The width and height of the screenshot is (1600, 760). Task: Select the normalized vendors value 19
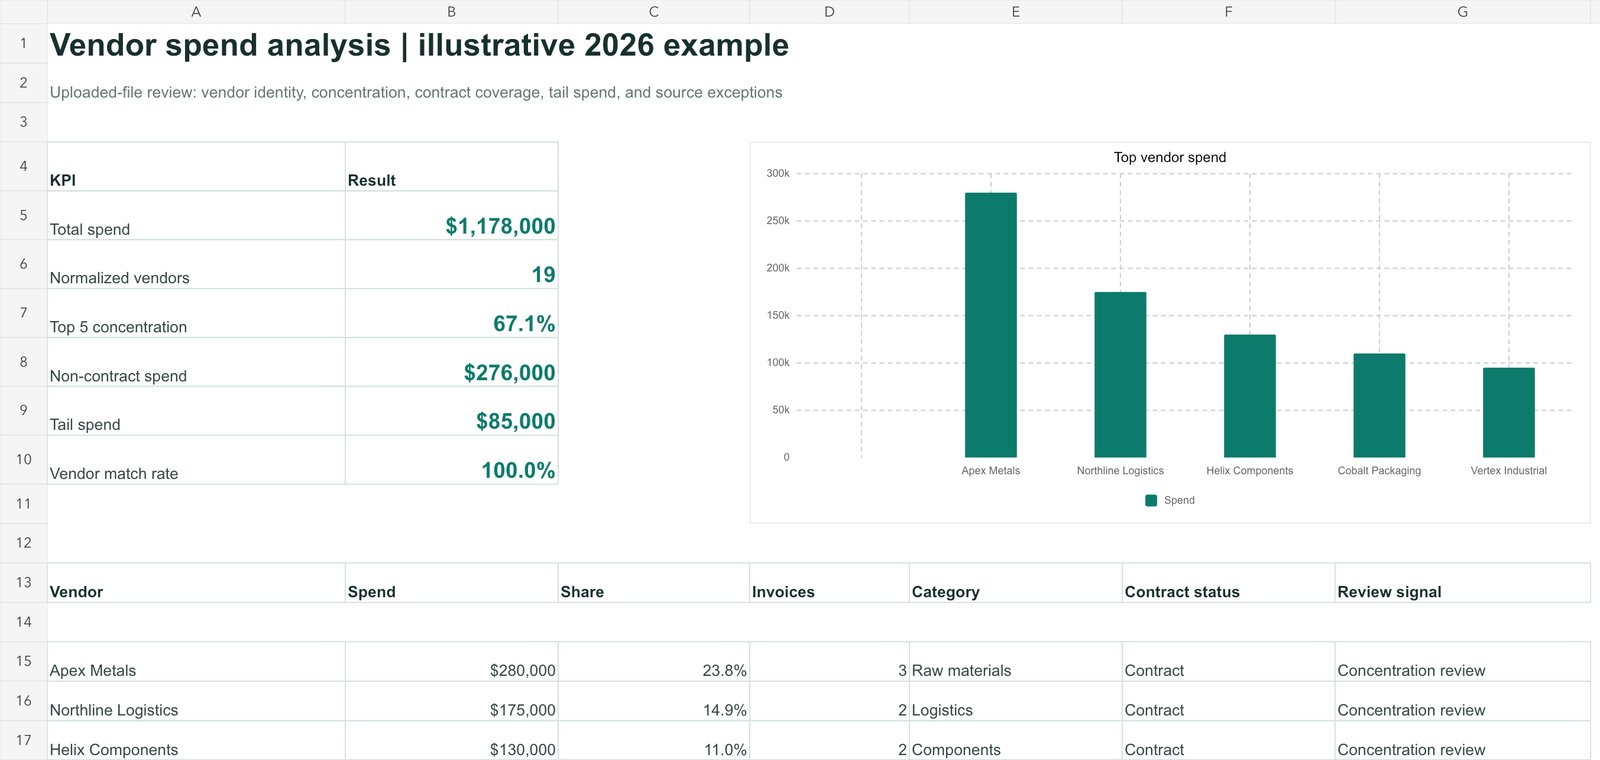click(452, 264)
